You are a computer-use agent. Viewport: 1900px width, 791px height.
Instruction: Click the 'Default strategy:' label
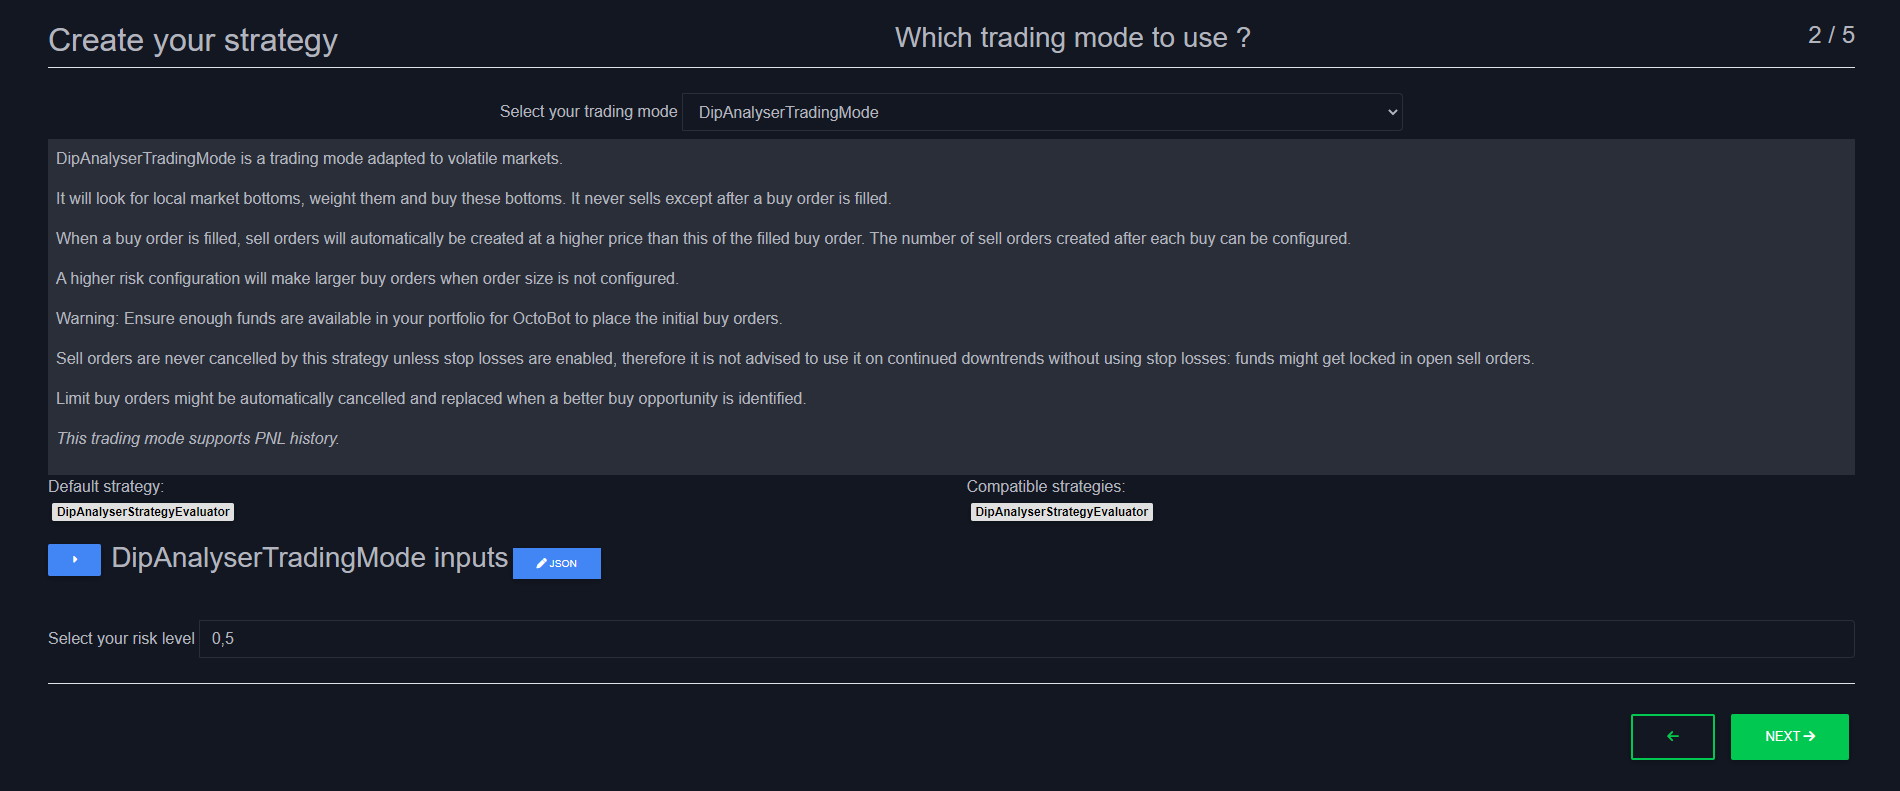106,487
